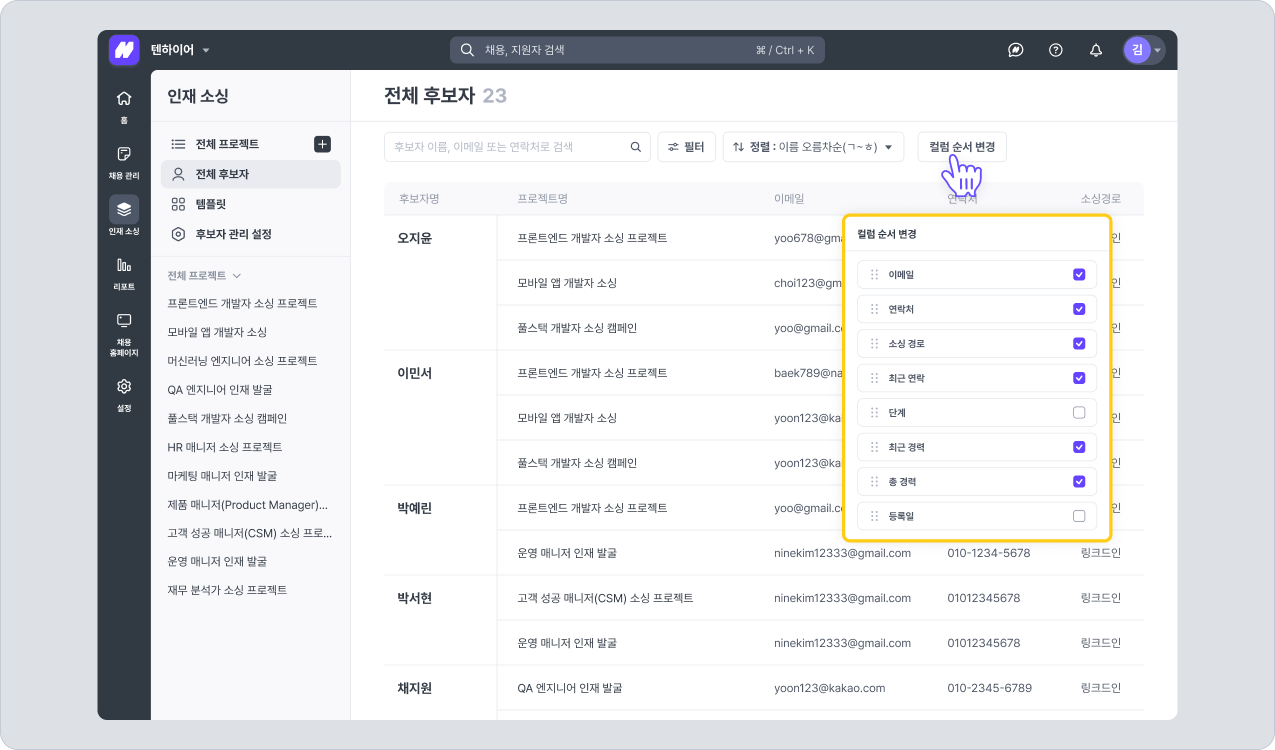Open QA 엔지니어 인재 발굴 in sidebar

[x=219, y=389]
